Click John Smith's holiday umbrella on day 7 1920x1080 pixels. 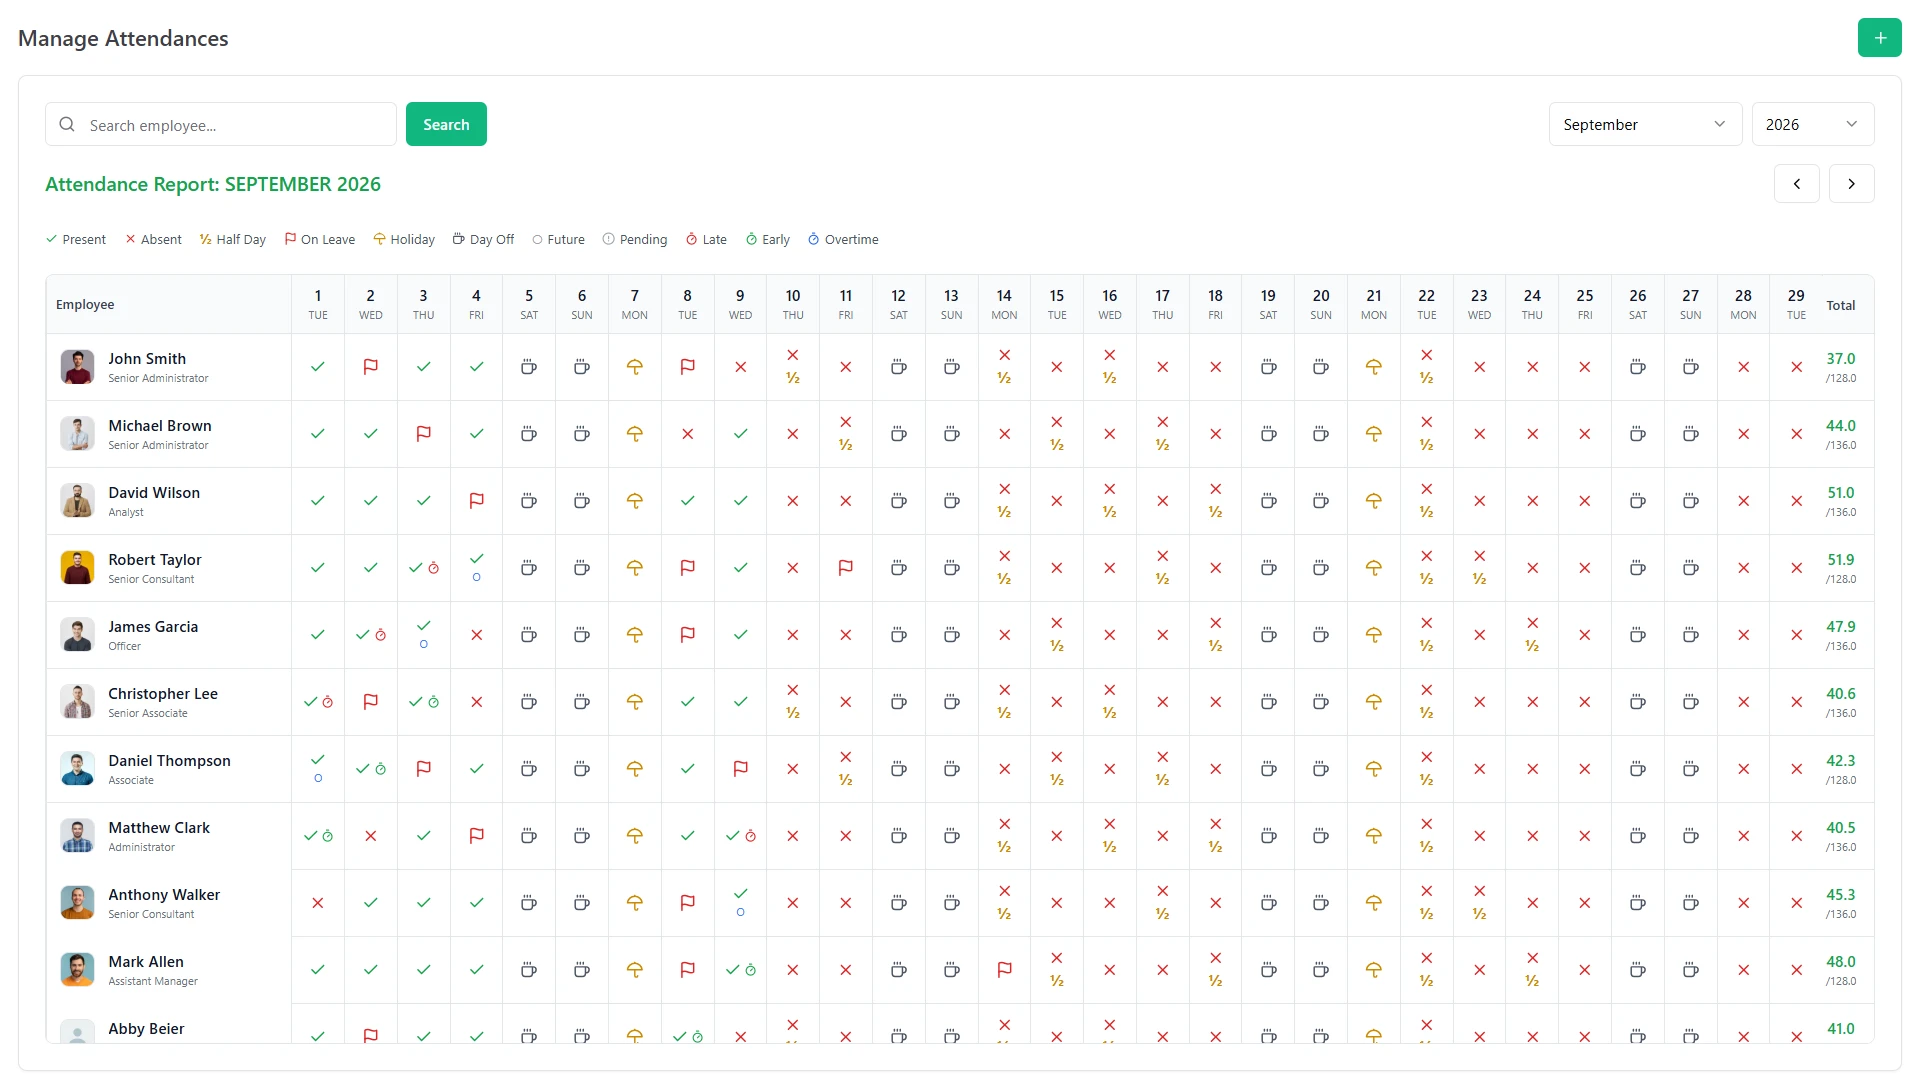[x=635, y=367]
